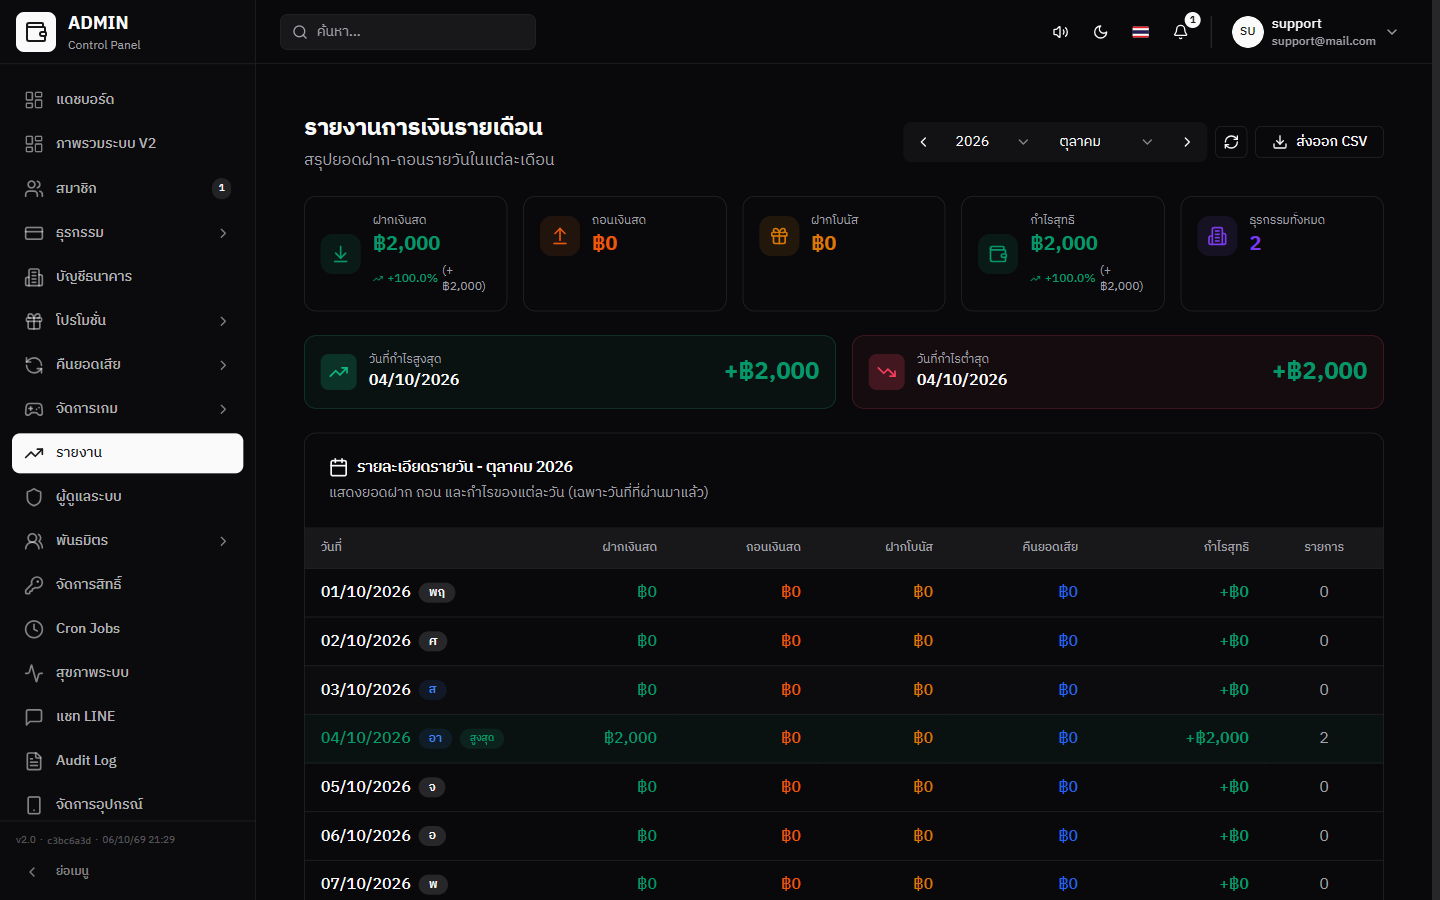This screenshot has width=1440, height=900.
Task: Click the ฝากเงินสด download icon card
Action: pyautogui.click(x=341, y=254)
